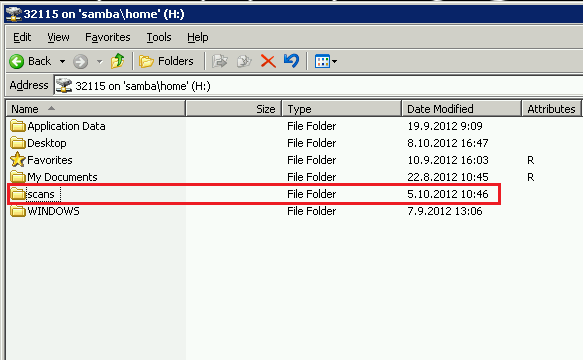Open the Back history dropdown arrow
583x360 pixels.
(62, 61)
